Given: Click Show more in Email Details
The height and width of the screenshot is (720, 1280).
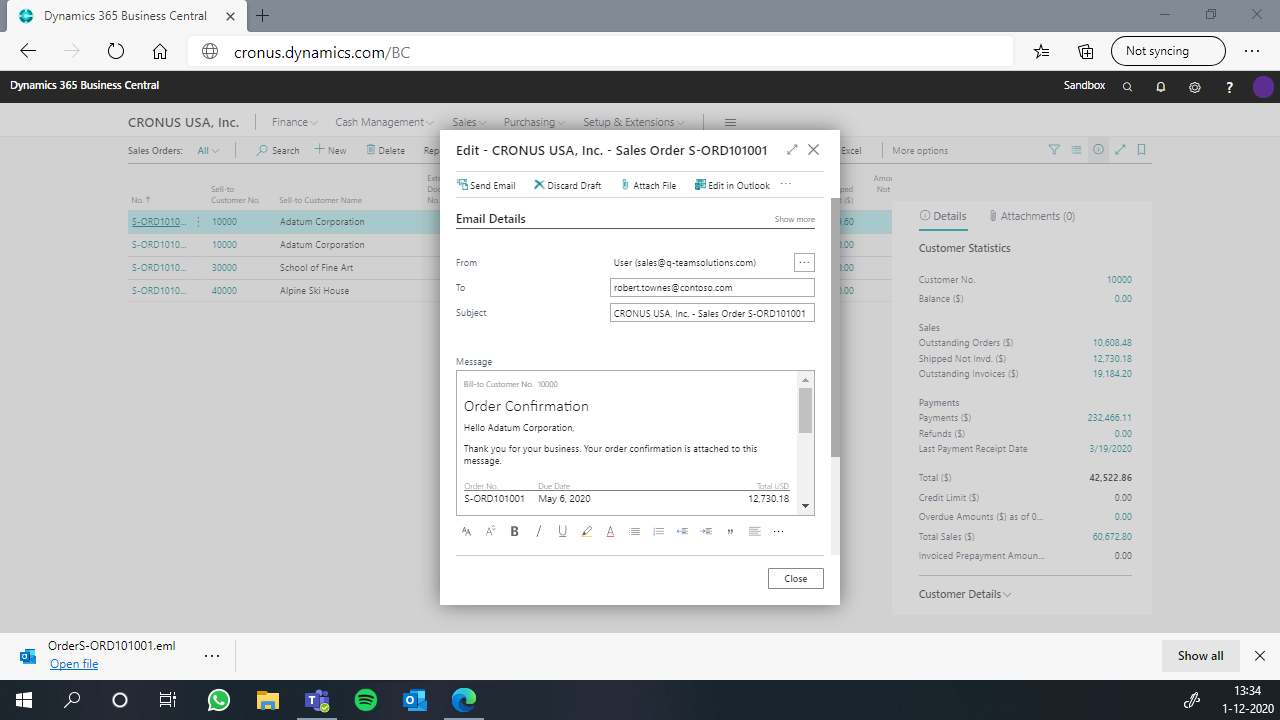Looking at the screenshot, I should (x=794, y=219).
